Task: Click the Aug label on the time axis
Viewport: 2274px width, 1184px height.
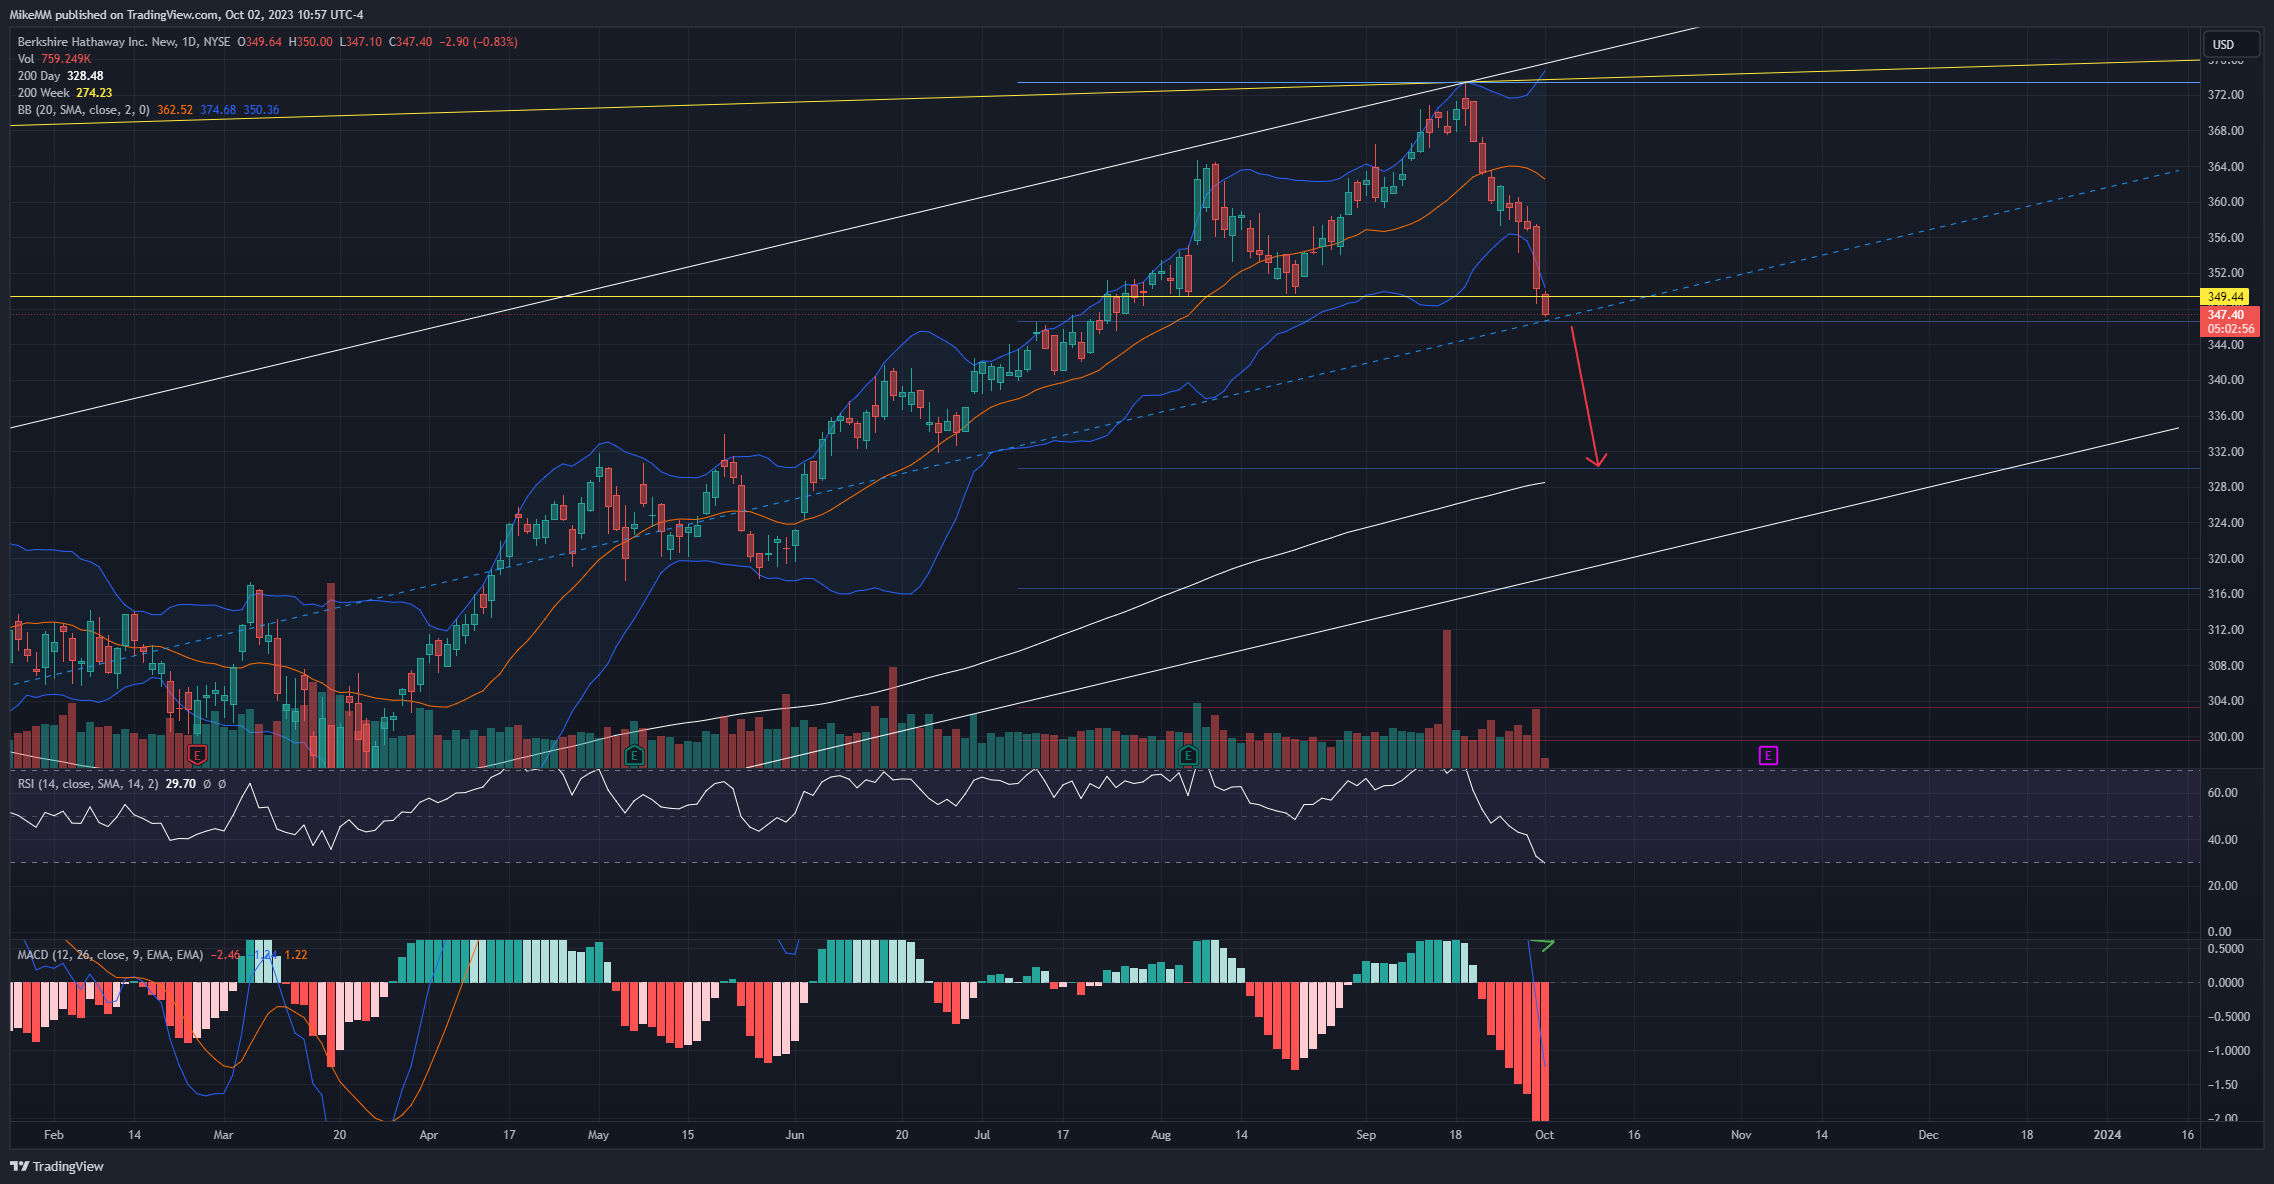Action: pos(1161,1135)
